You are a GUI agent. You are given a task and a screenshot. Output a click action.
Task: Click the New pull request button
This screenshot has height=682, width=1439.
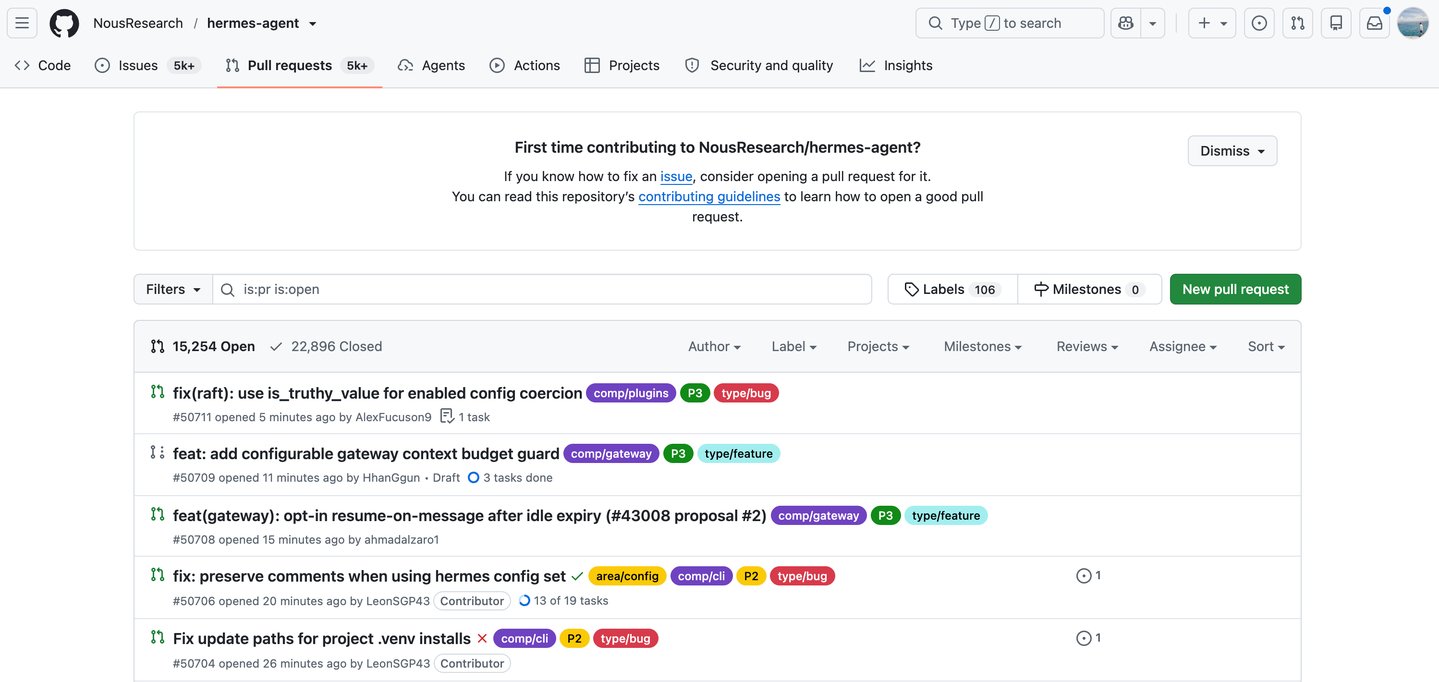pos(1235,289)
